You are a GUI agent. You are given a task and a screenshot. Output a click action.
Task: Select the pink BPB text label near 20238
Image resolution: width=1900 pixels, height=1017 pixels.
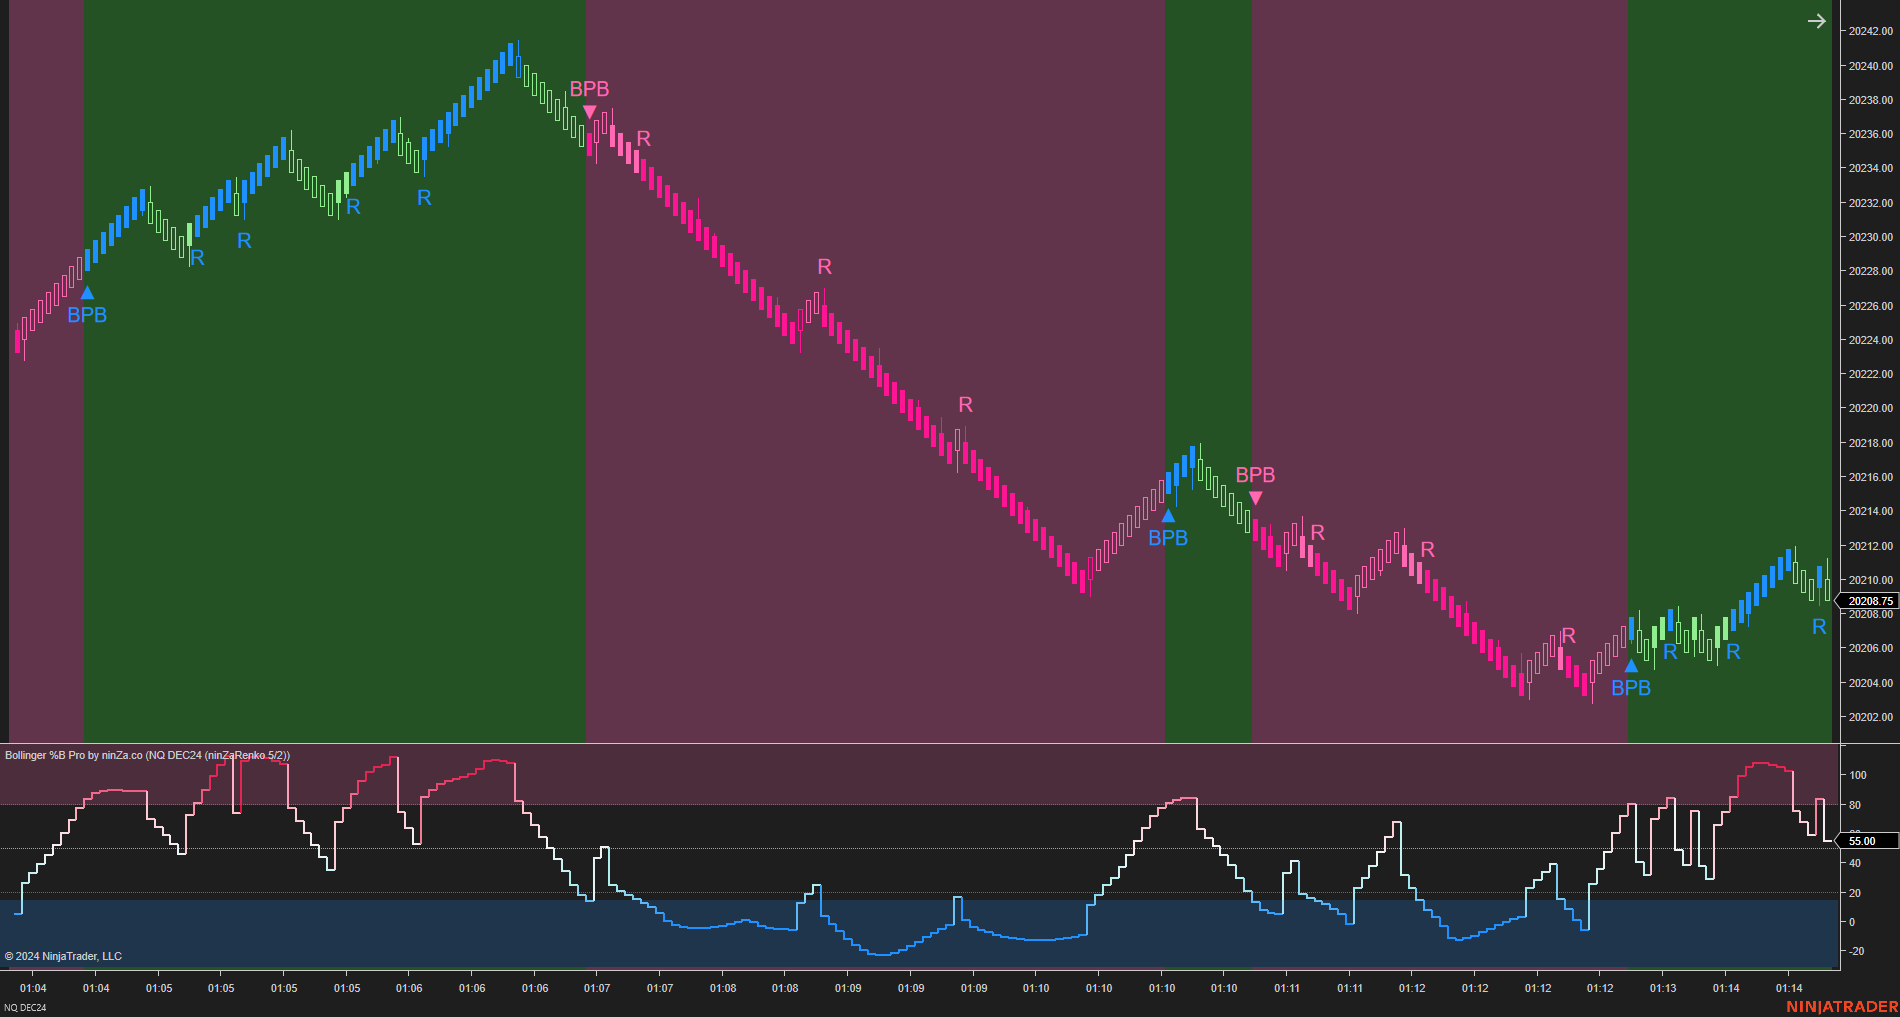pos(589,89)
